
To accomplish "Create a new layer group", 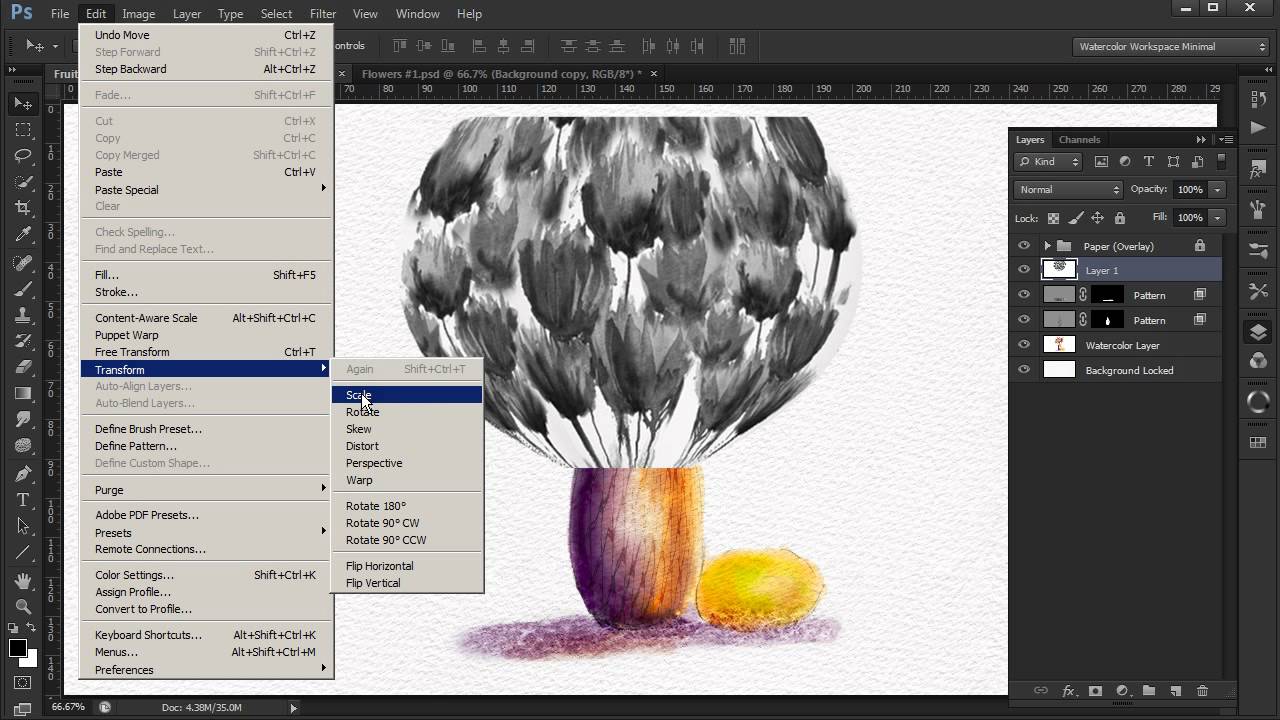I will [1149, 691].
